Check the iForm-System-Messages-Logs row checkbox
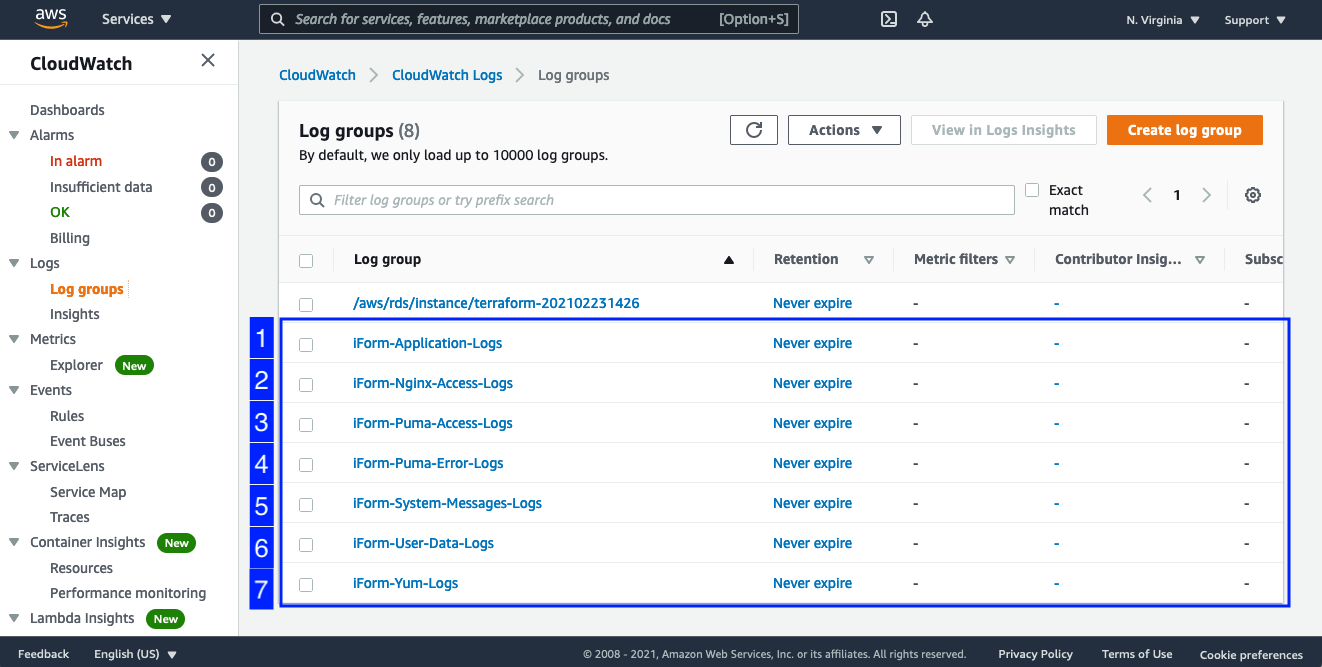The image size is (1322, 667). (306, 504)
